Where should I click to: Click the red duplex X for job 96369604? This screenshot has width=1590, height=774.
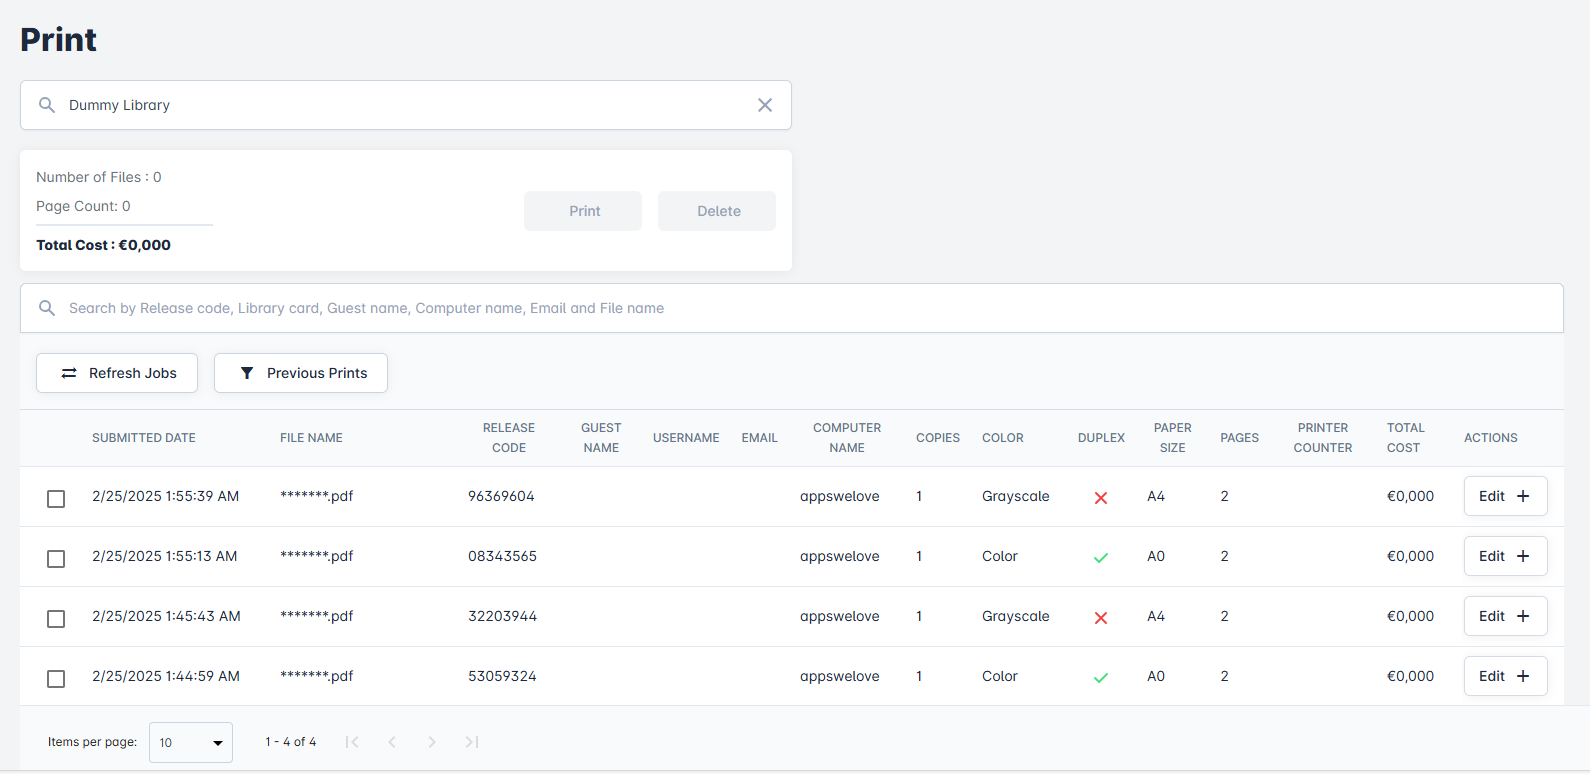tap(1101, 498)
